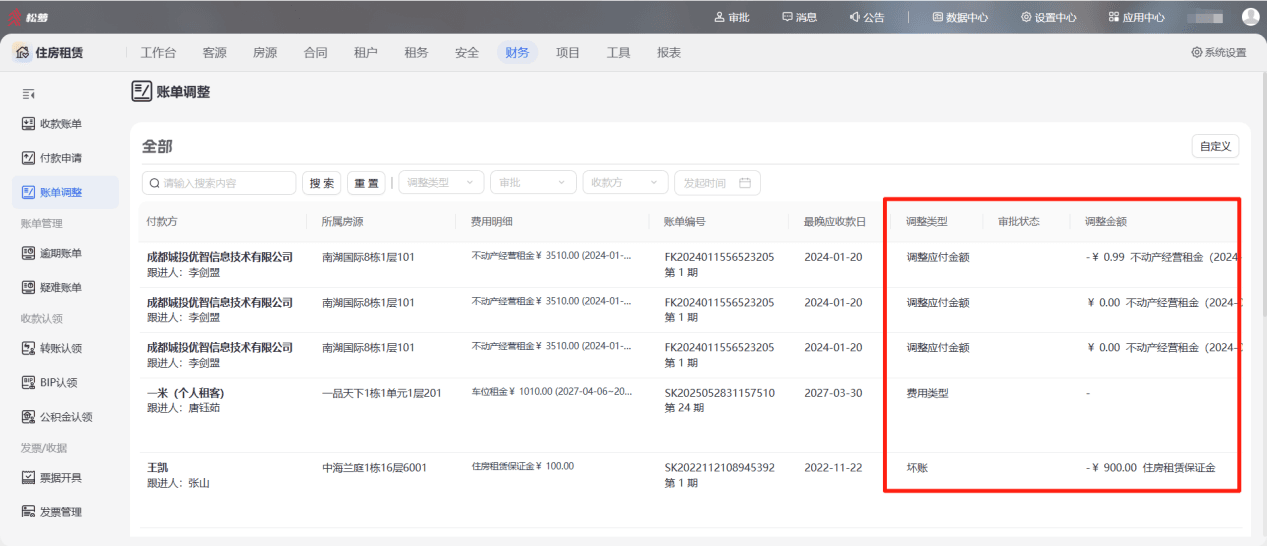Expand the 审批 dropdown filter
Viewport: 1267px width, 546px height.
(x=534, y=183)
